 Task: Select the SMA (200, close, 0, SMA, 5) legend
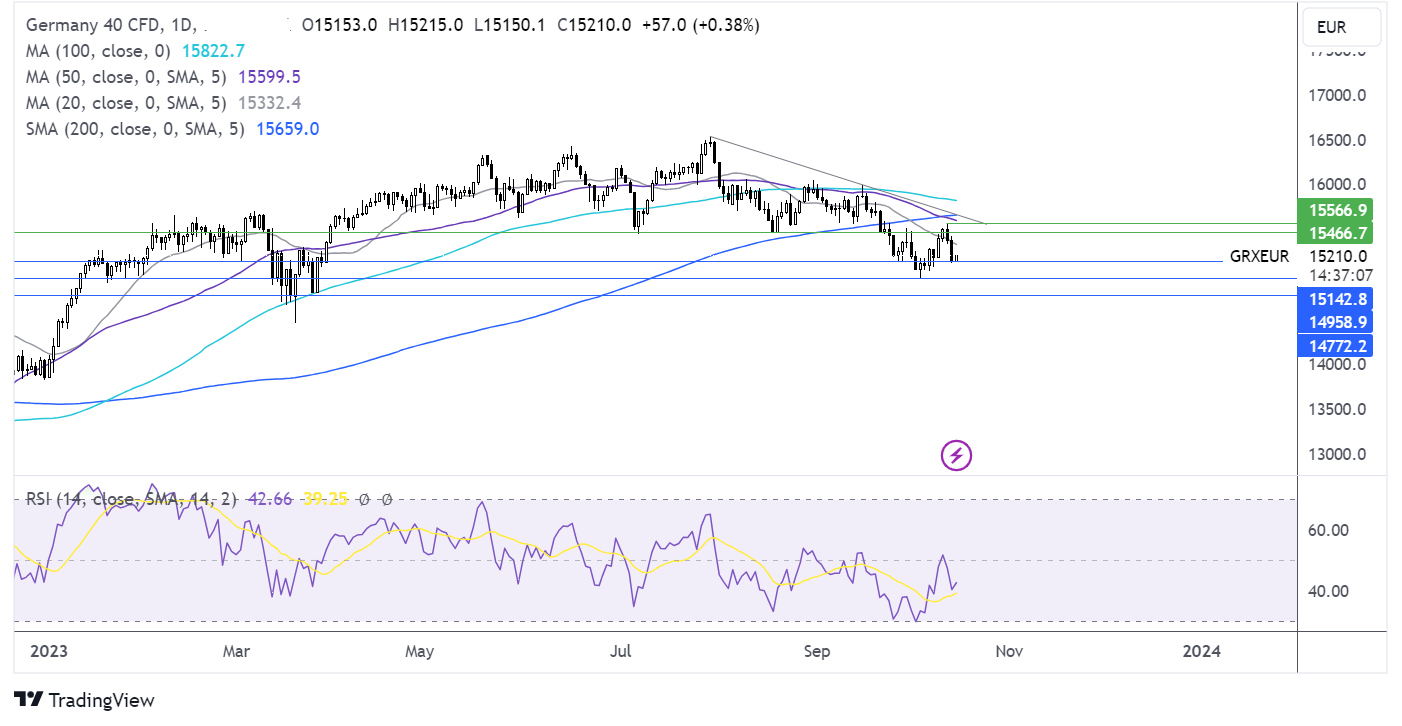[x=135, y=128]
